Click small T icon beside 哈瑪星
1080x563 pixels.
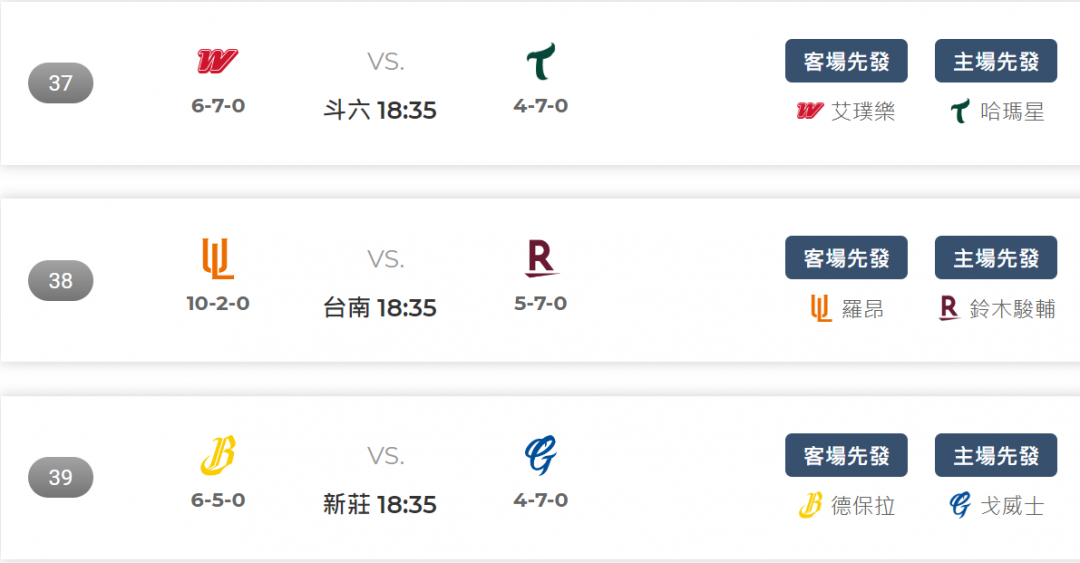tap(959, 111)
